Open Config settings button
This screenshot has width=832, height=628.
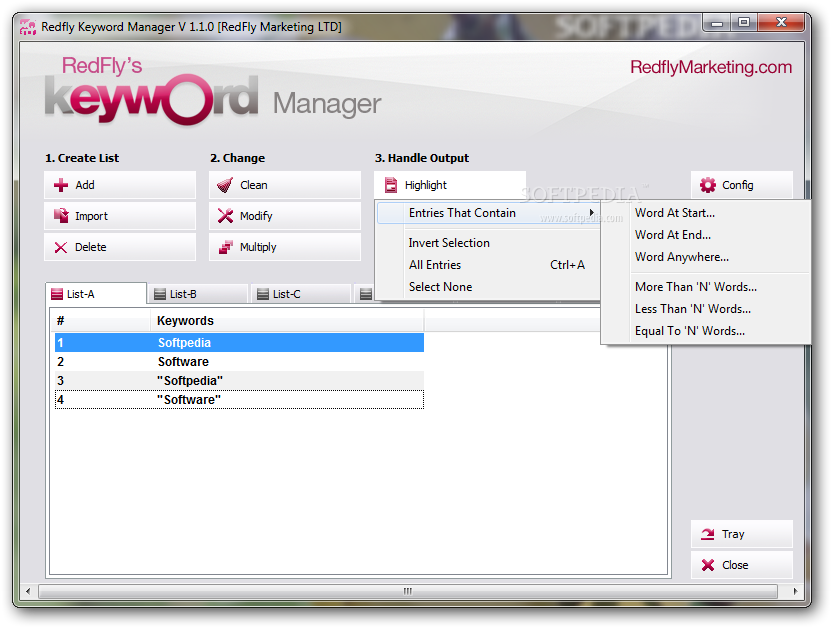tap(742, 185)
